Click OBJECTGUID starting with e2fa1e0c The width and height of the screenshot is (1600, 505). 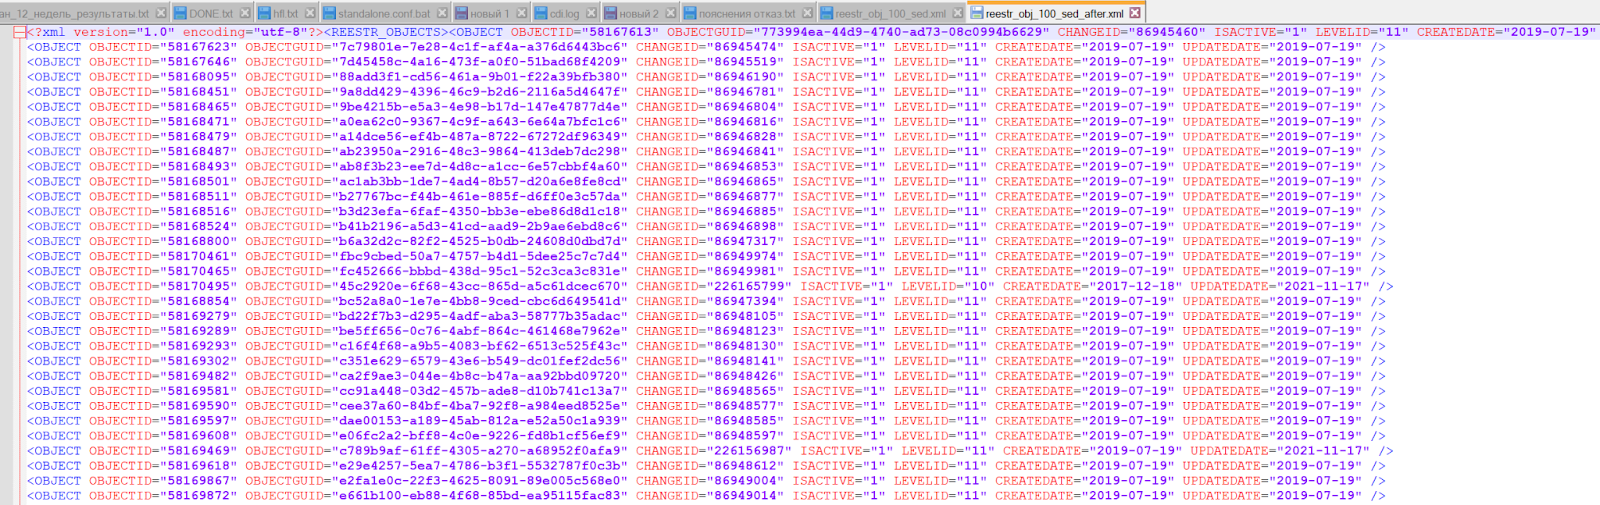point(480,482)
